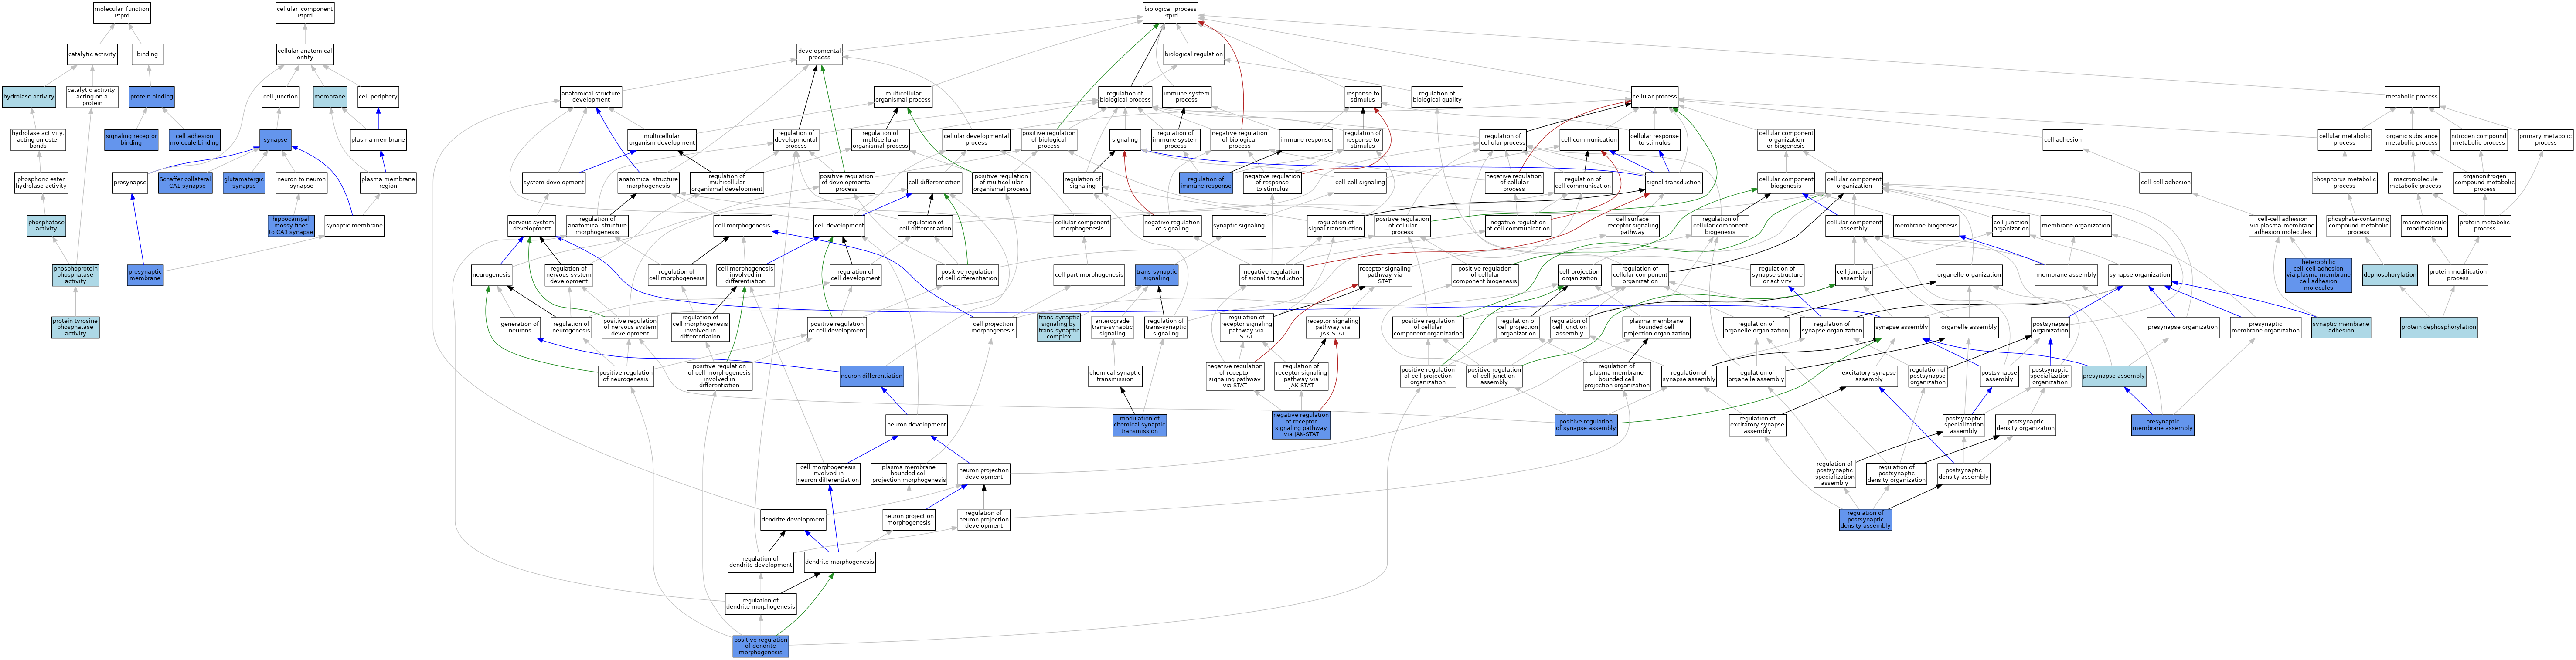The width and height of the screenshot is (2576, 660).
Task: Click 'modulation of chemical synaptic transmission' node
Action: click(x=1139, y=425)
